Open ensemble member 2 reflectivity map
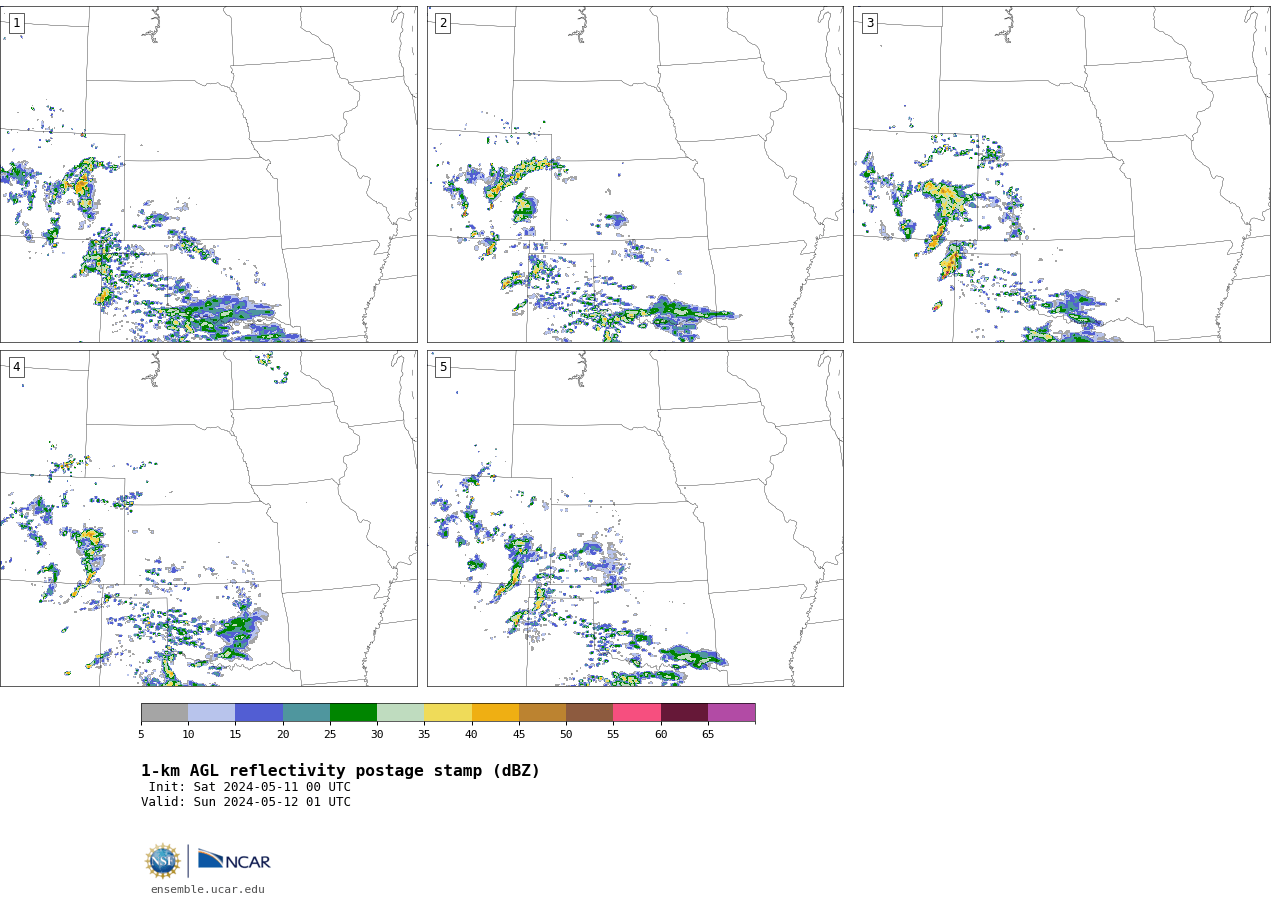 tap(635, 174)
